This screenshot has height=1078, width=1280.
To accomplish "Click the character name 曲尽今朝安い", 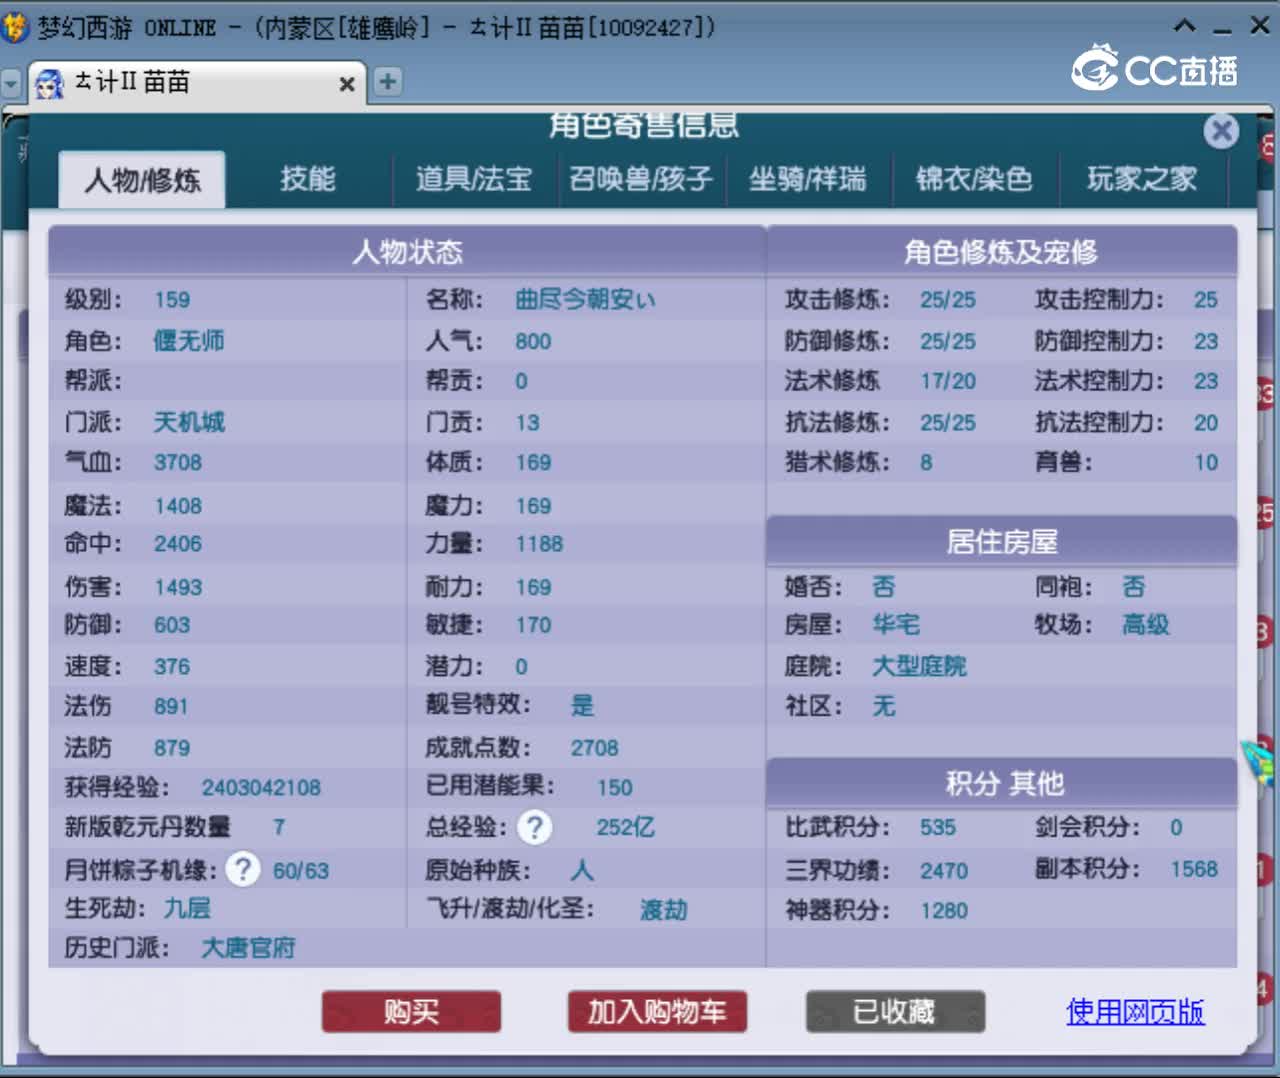I will (x=585, y=299).
